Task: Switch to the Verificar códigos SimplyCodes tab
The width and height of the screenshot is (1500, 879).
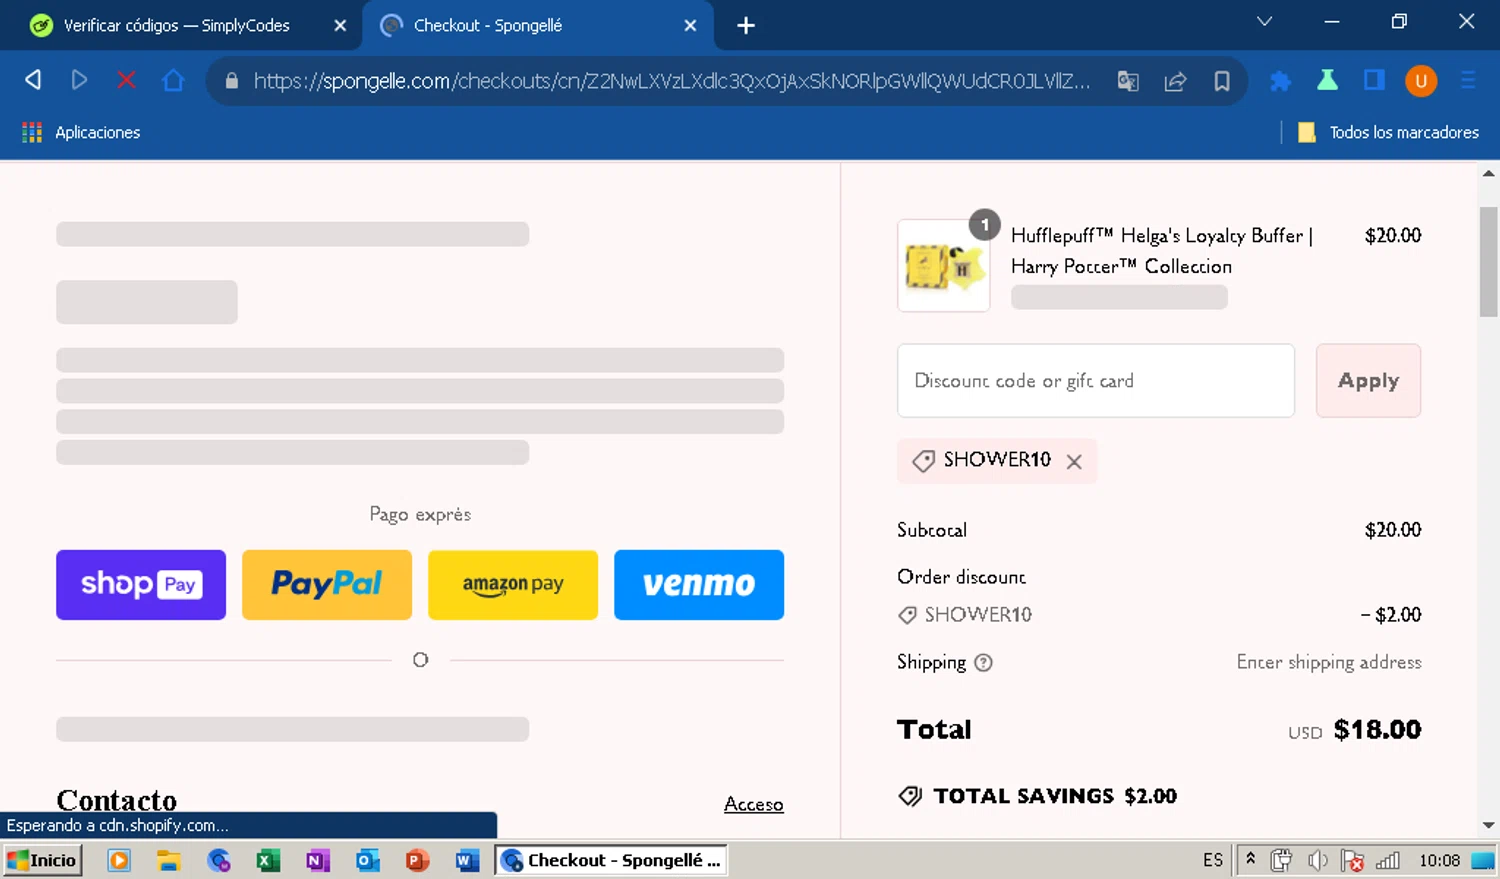Action: pos(176,25)
